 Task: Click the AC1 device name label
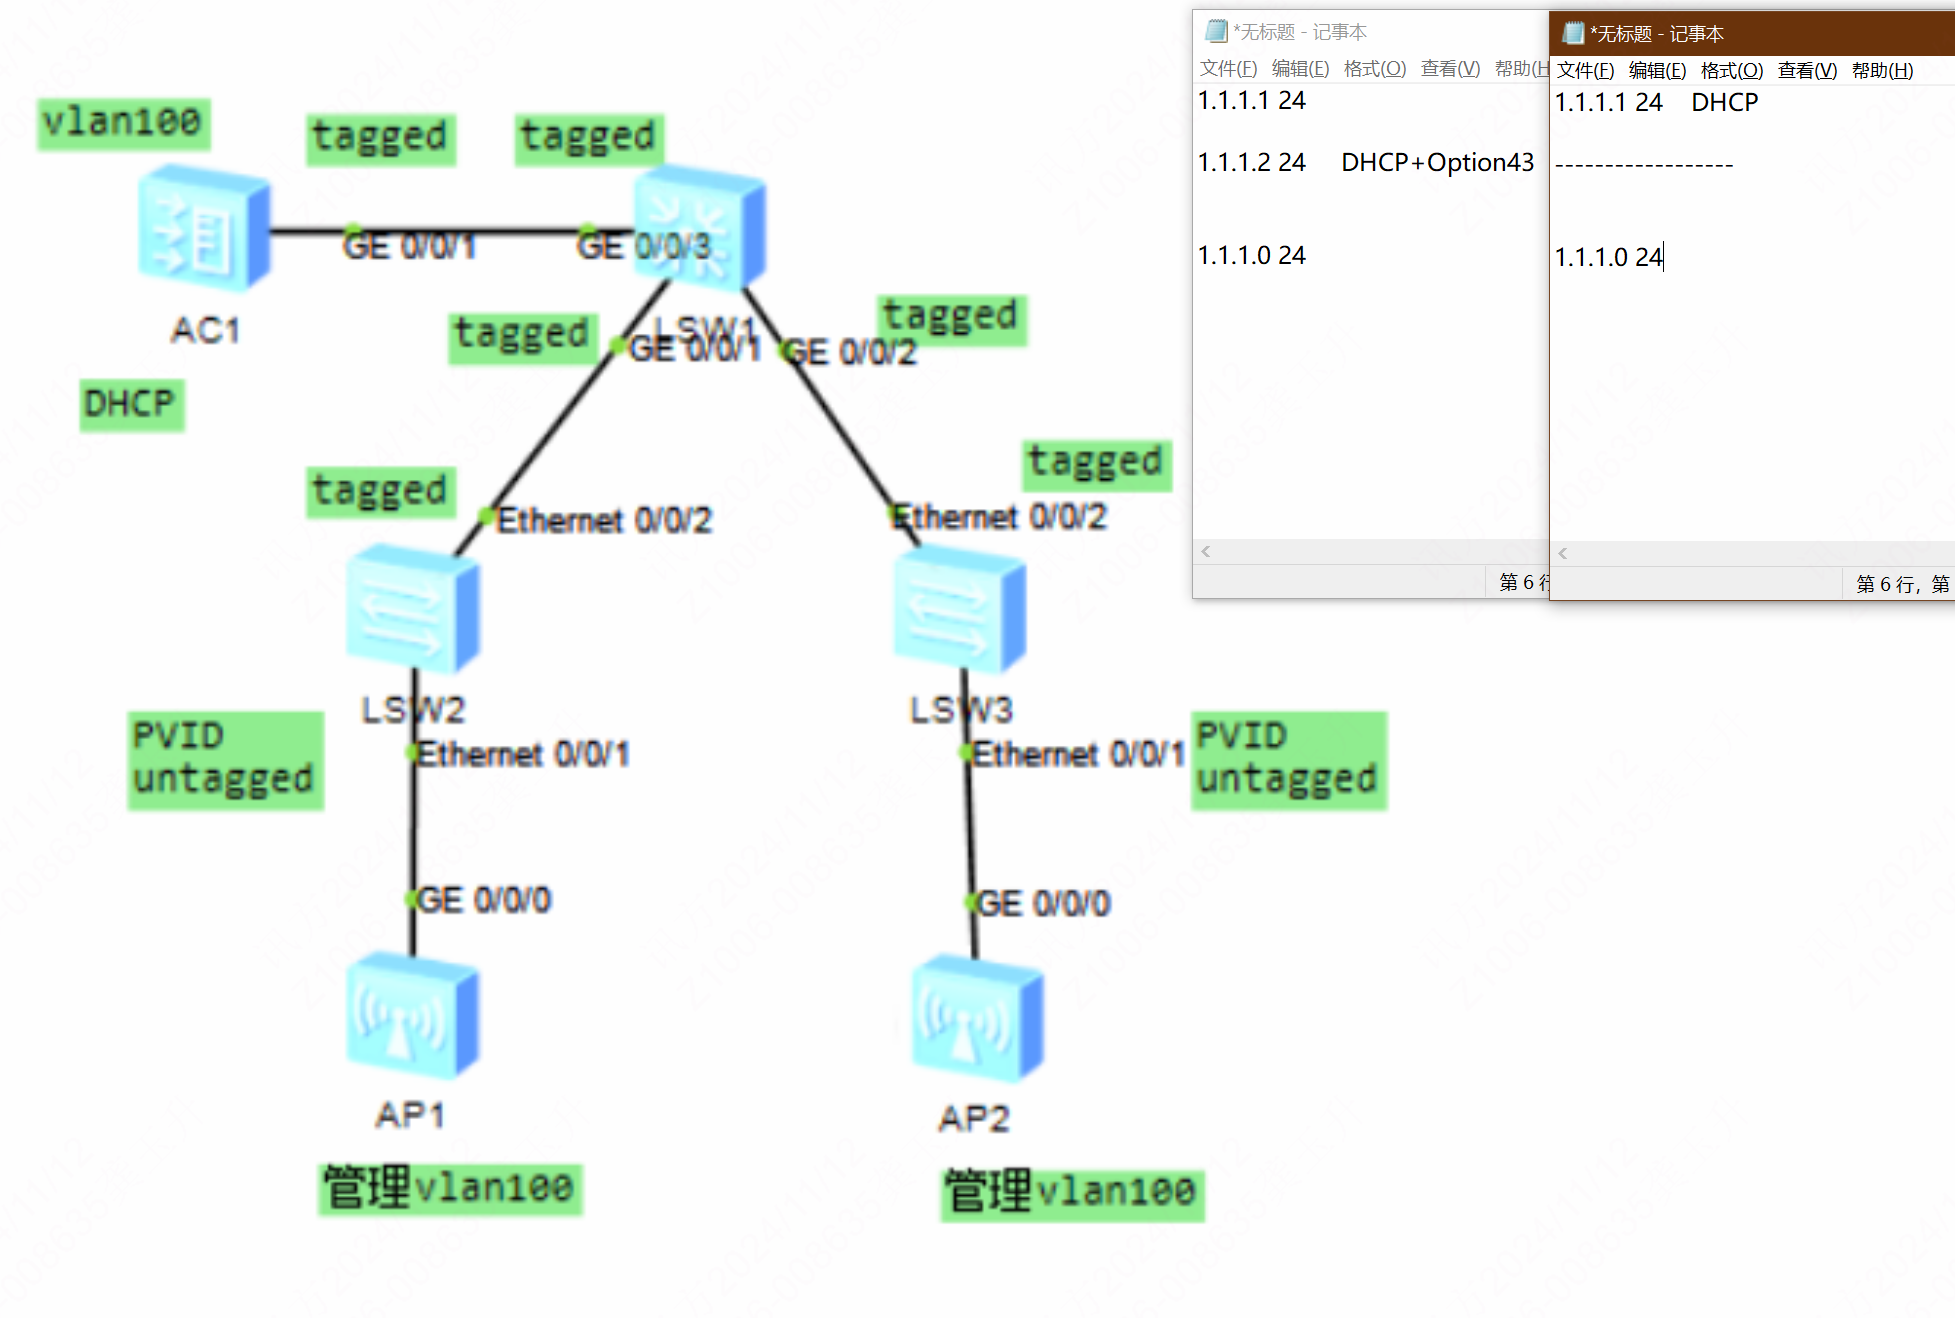pyautogui.click(x=206, y=330)
